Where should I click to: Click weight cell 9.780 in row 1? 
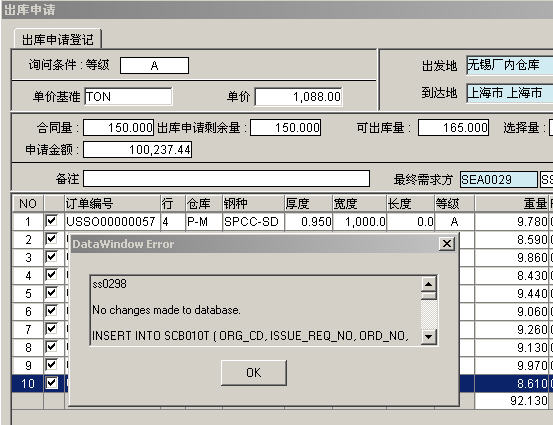point(512,221)
